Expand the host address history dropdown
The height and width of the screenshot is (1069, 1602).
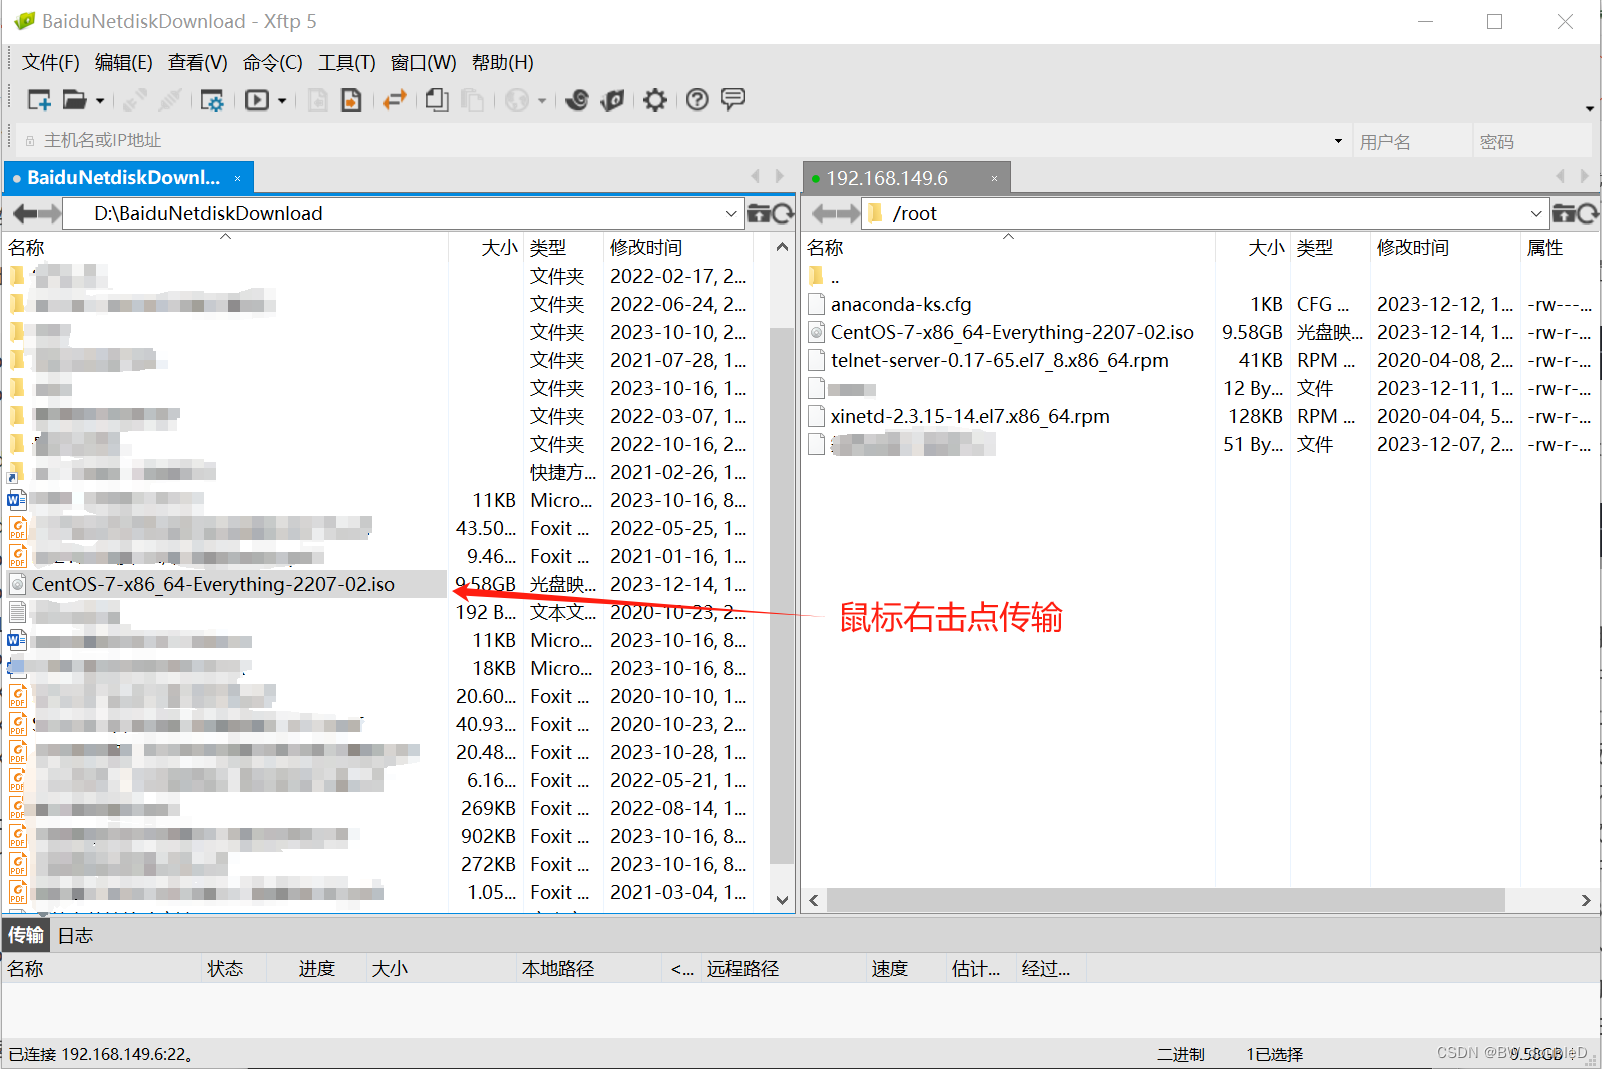point(1338,141)
